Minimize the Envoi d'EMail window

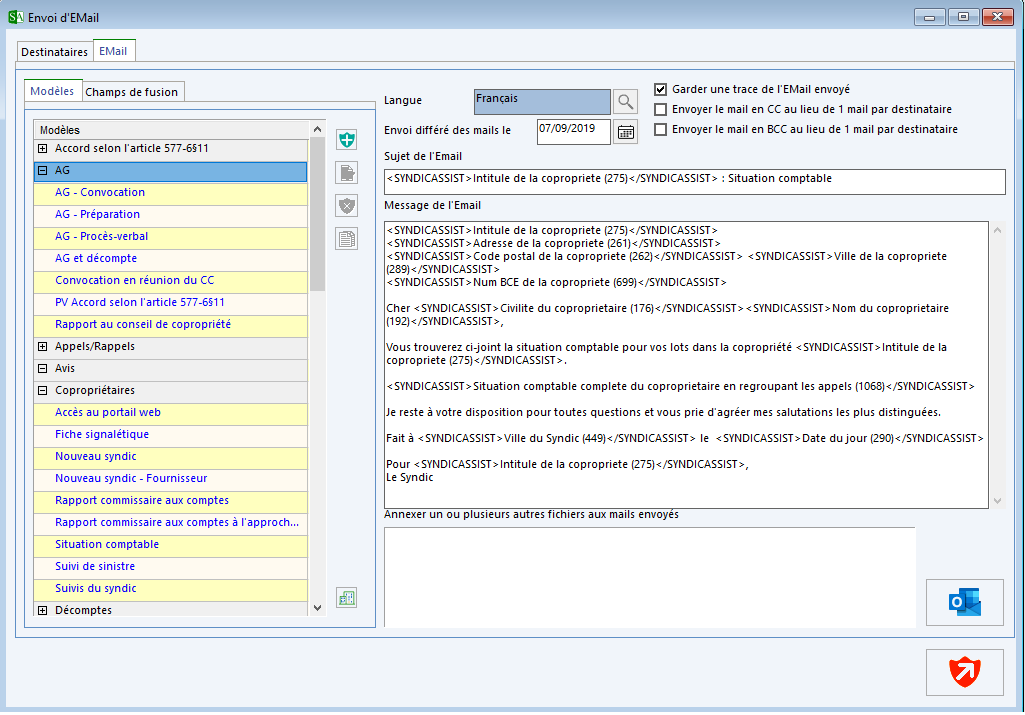[x=930, y=17]
